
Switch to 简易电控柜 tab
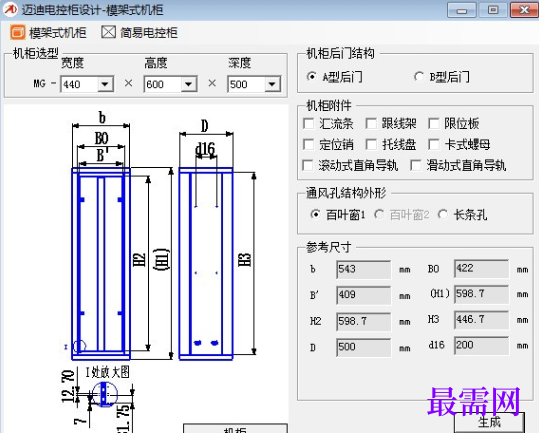click(140, 32)
